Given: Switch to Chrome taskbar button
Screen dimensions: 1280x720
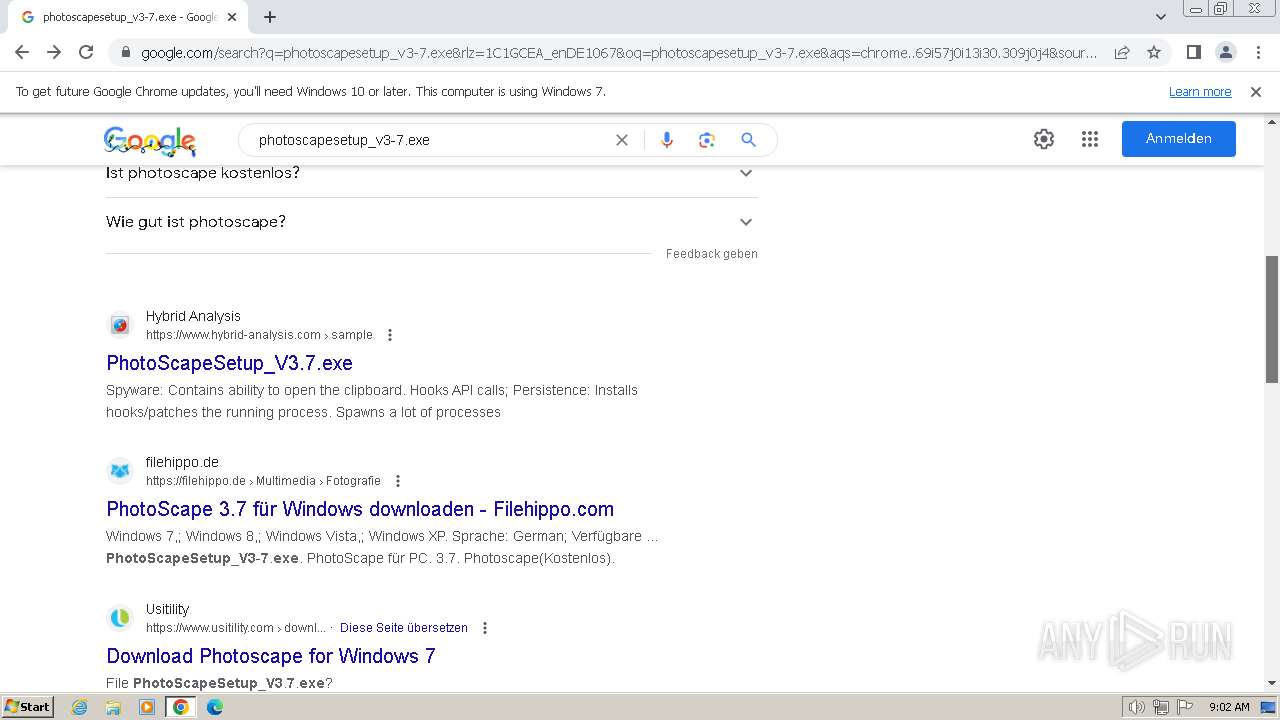Looking at the screenshot, I should [180, 707].
